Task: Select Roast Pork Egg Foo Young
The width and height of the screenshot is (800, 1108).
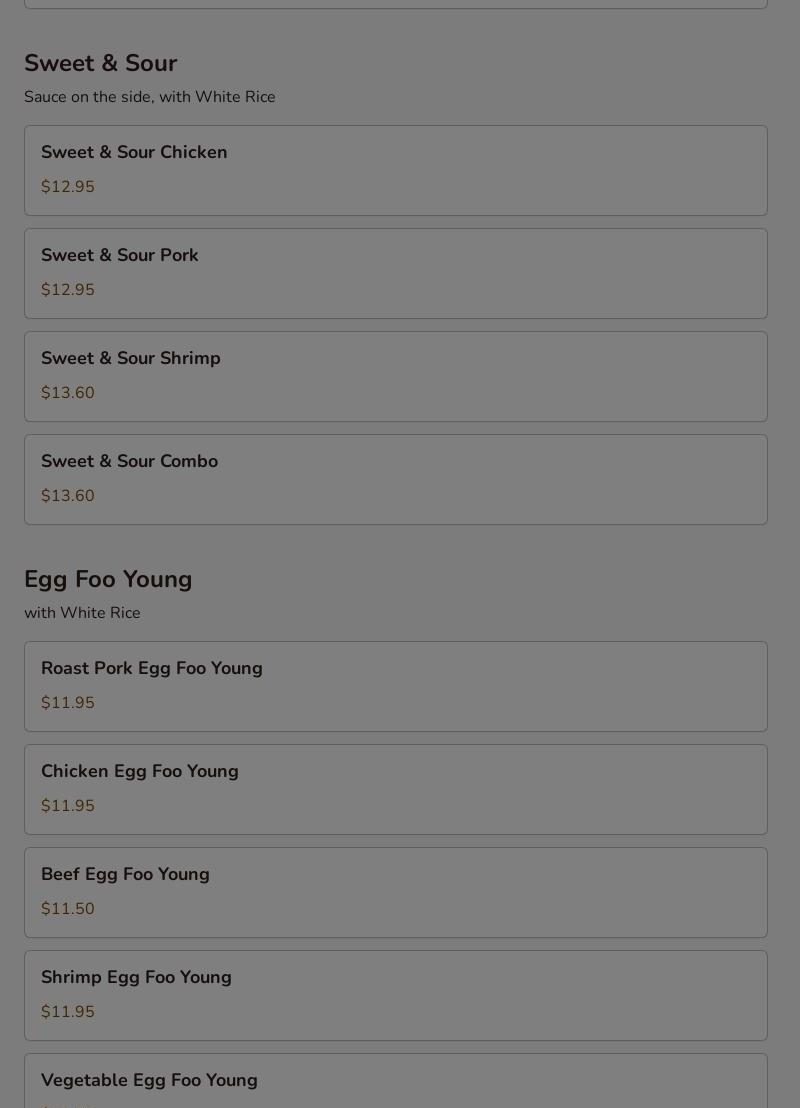Action: coord(152,669)
